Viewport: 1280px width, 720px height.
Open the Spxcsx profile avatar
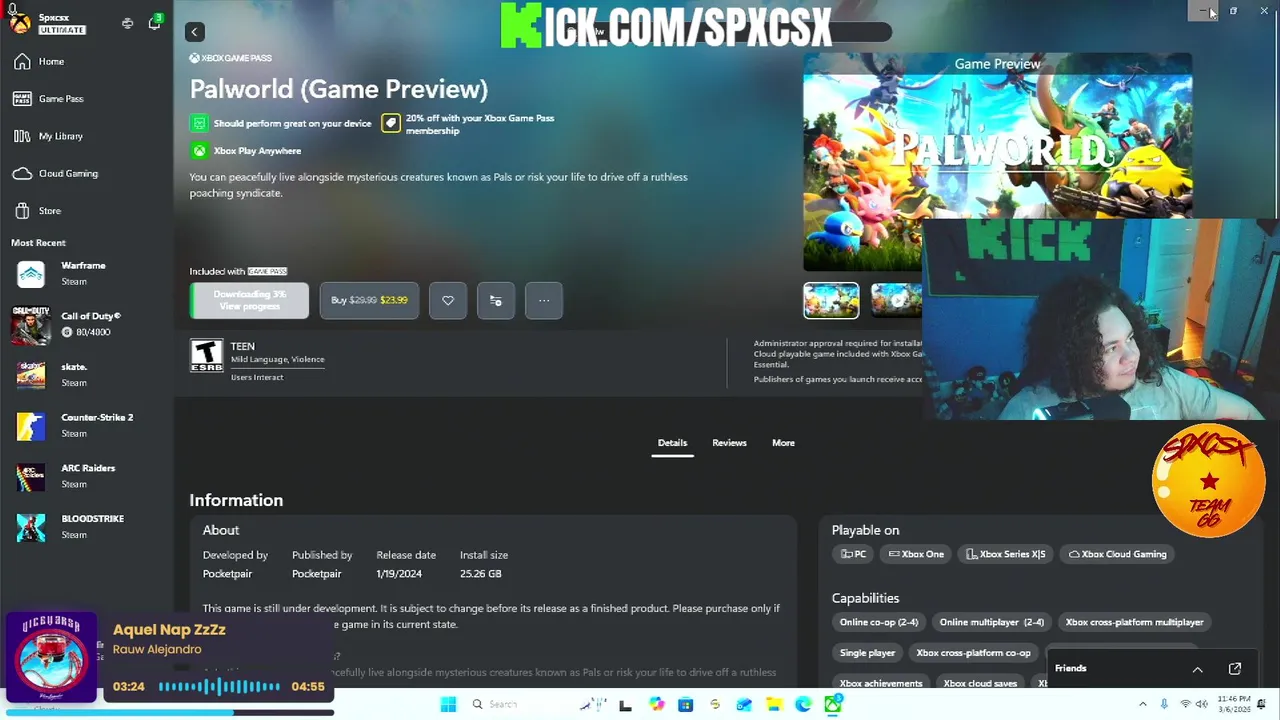[19, 22]
